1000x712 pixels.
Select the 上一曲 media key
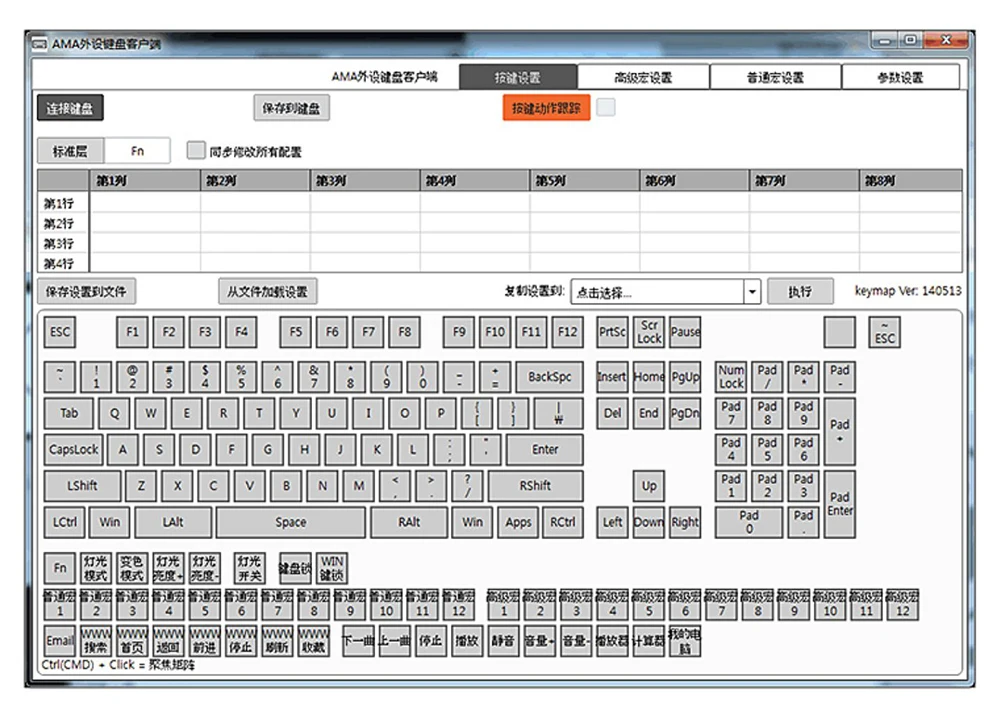[x=394, y=640]
